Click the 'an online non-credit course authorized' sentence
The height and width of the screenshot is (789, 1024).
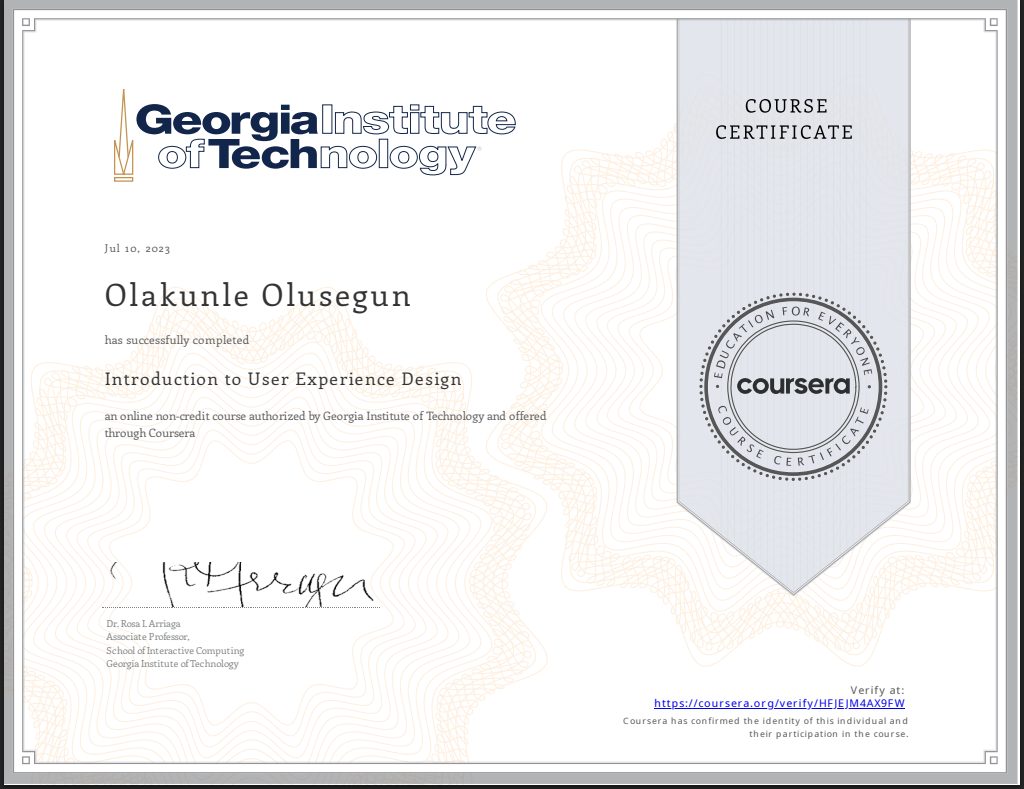click(325, 425)
